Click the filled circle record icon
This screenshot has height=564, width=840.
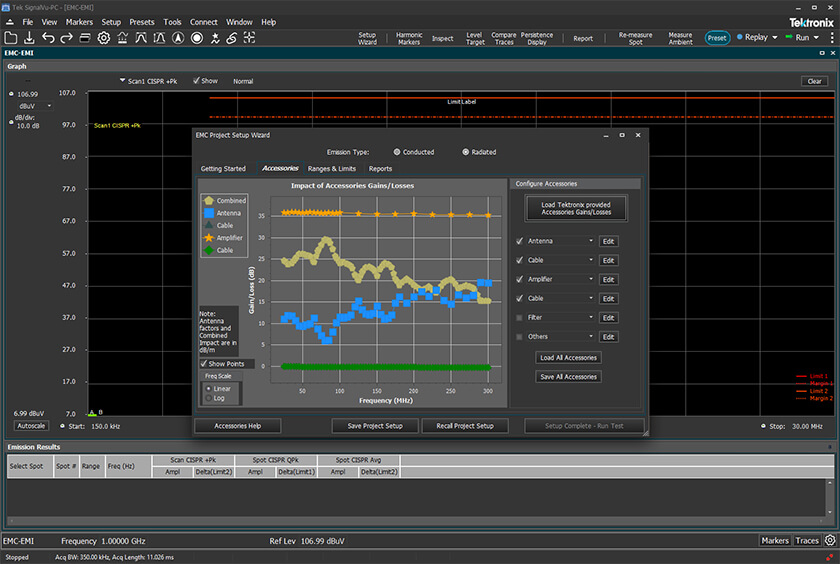click(197, 38)
